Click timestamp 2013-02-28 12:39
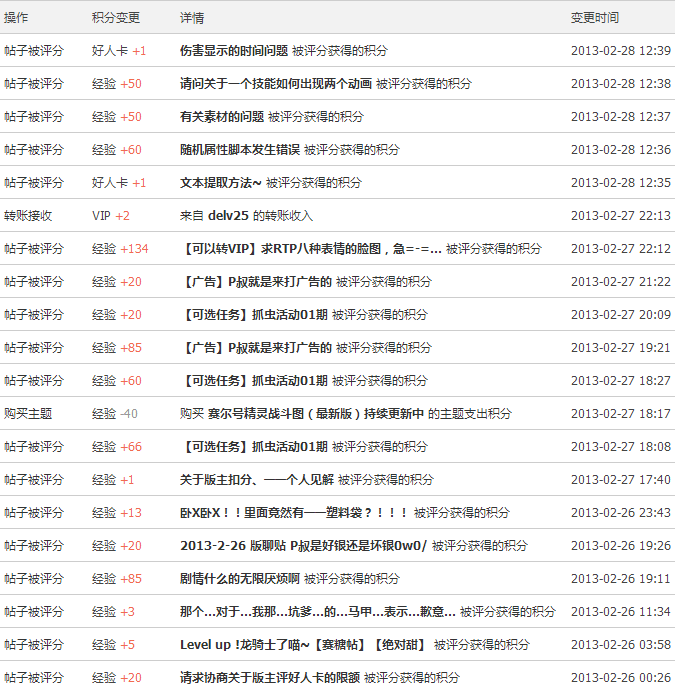This screenshot has width=676, height=693. click(621, 51)
